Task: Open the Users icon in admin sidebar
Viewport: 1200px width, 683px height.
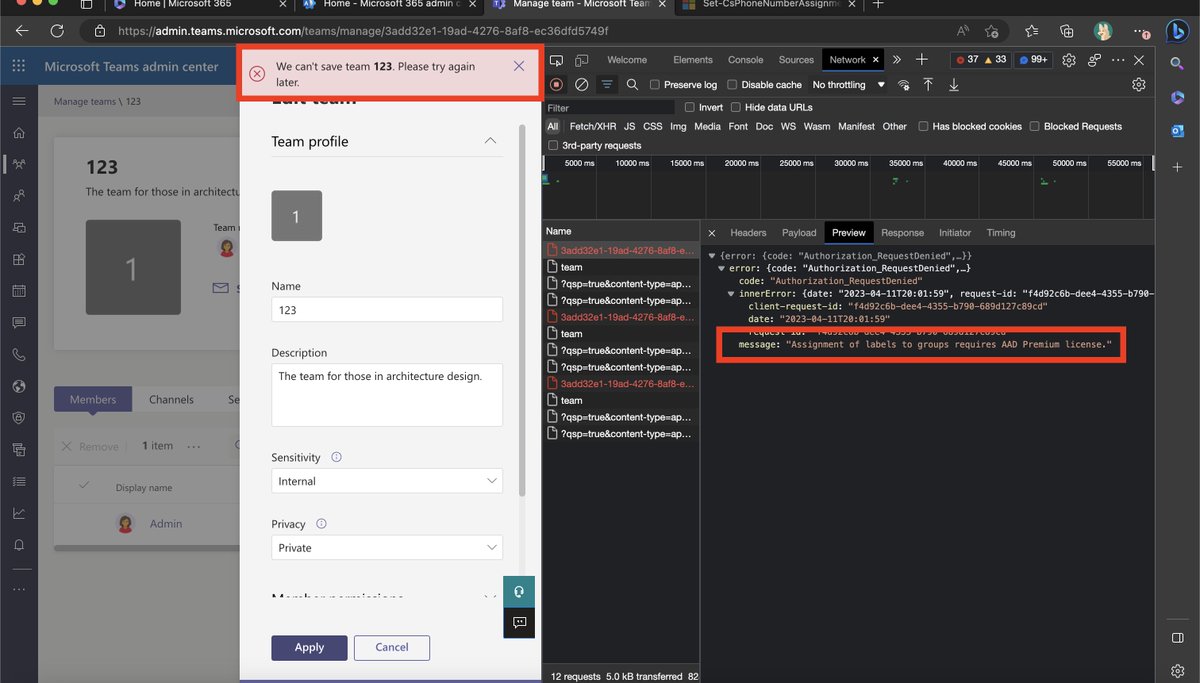Action: tap(18, 197)
